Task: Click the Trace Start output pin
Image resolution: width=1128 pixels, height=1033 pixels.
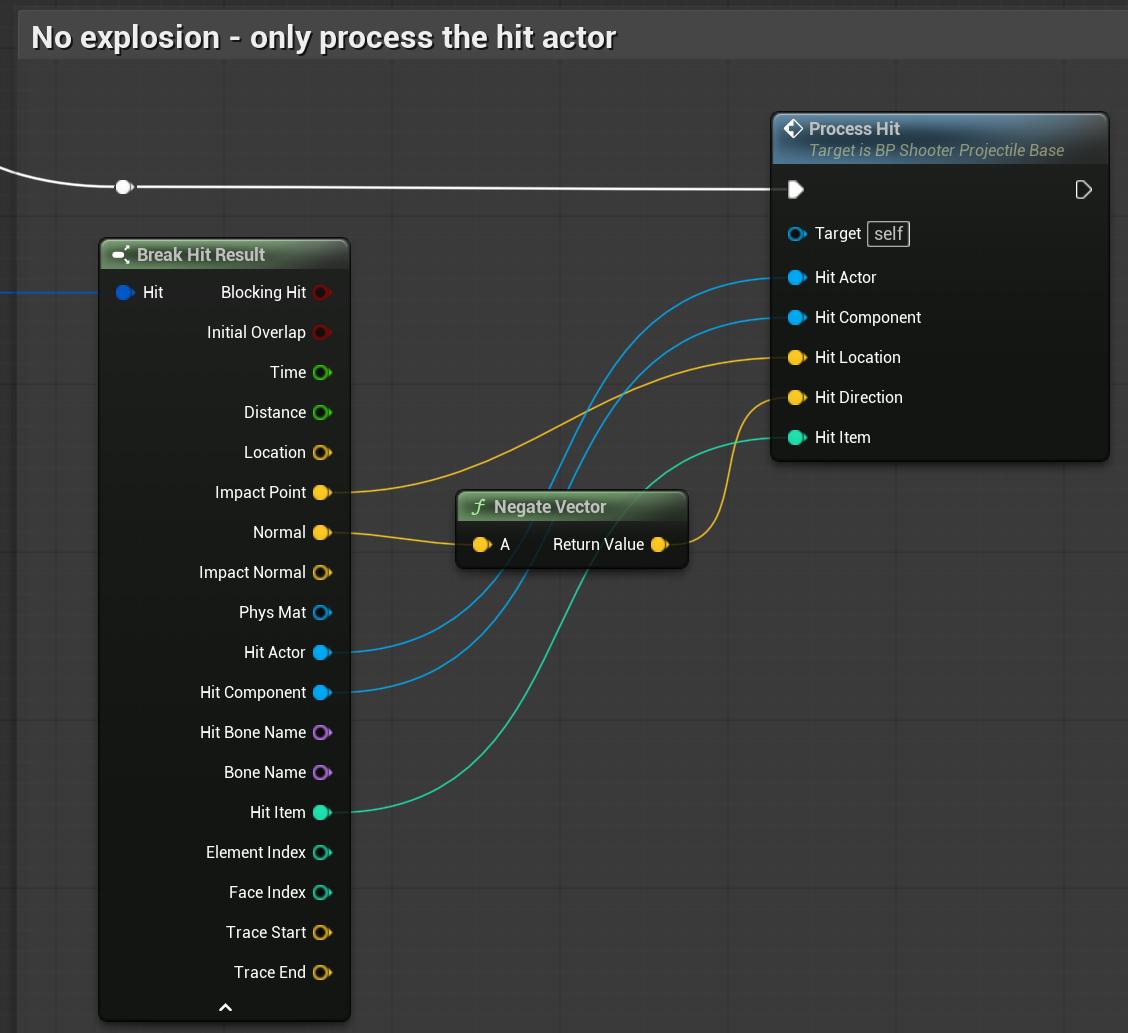Action: click(x=321, y=932)
